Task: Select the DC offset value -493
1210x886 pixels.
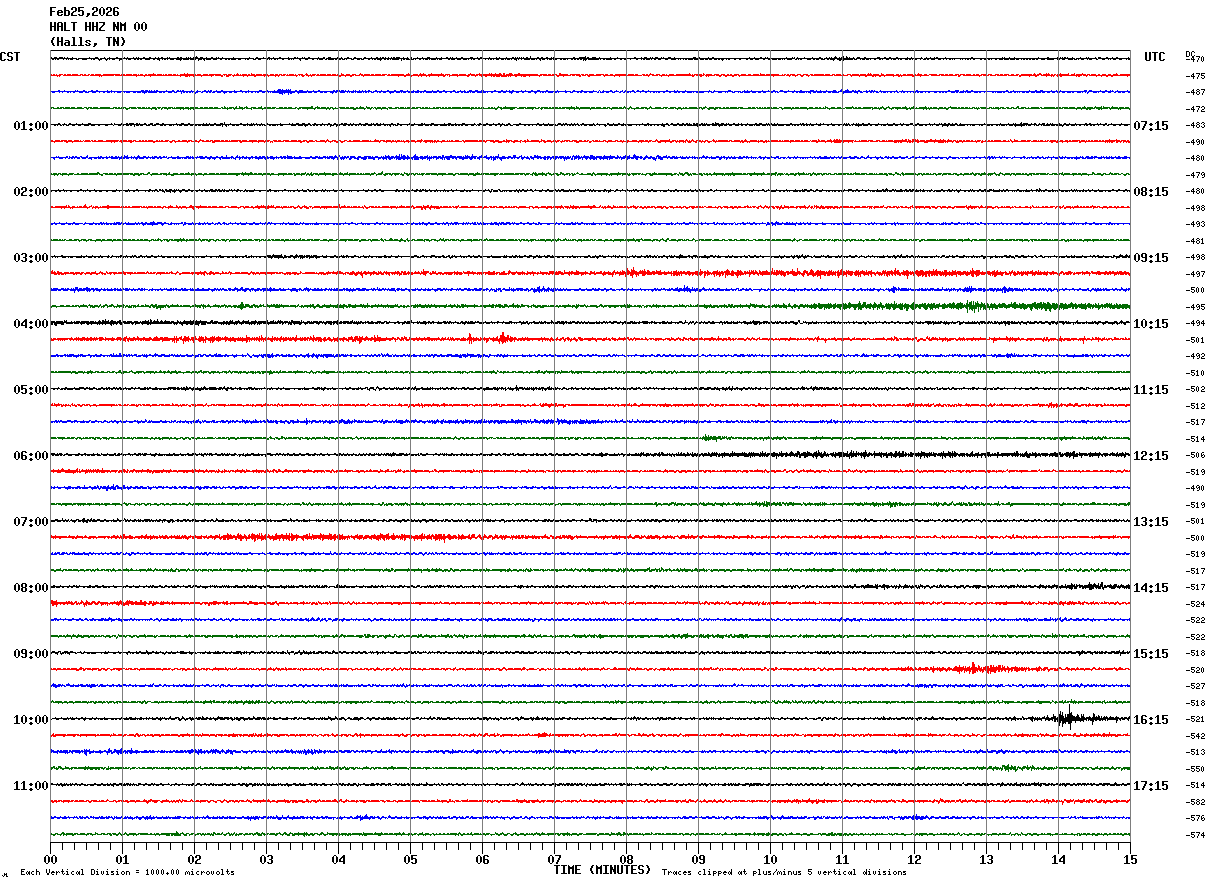Action: pyautogui.click(x=1195, y=224)
